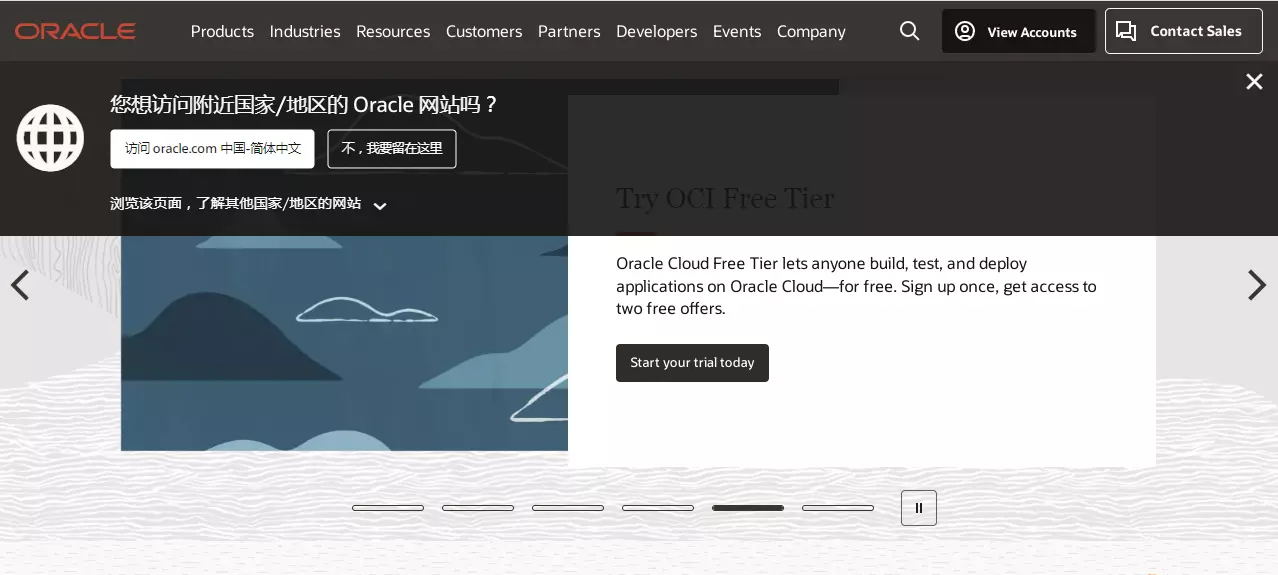1278x575 pixels.
Task: Select the third carousel slide indicator
Action: tap(568, 508)
